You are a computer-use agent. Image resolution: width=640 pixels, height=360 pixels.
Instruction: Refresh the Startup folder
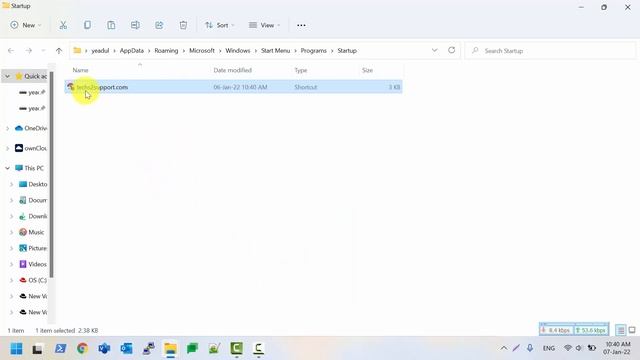(x=451, y=50)
